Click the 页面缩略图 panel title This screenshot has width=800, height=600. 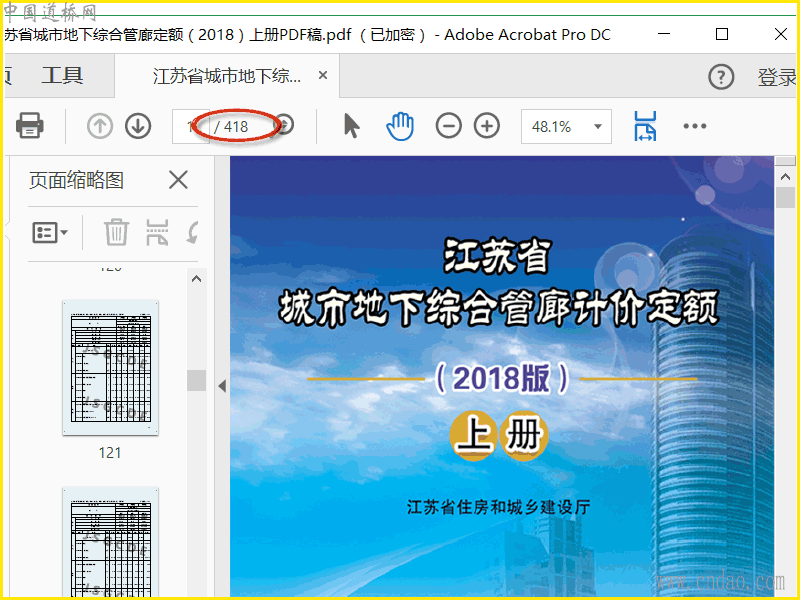76,180
